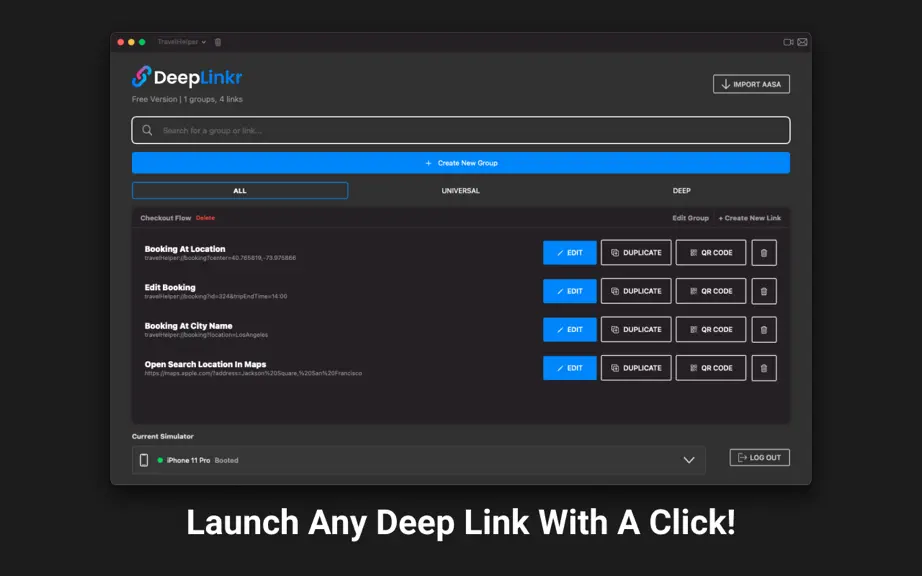Click trash icon in the title bar
The image size is (922, 576).
[218, 42]
